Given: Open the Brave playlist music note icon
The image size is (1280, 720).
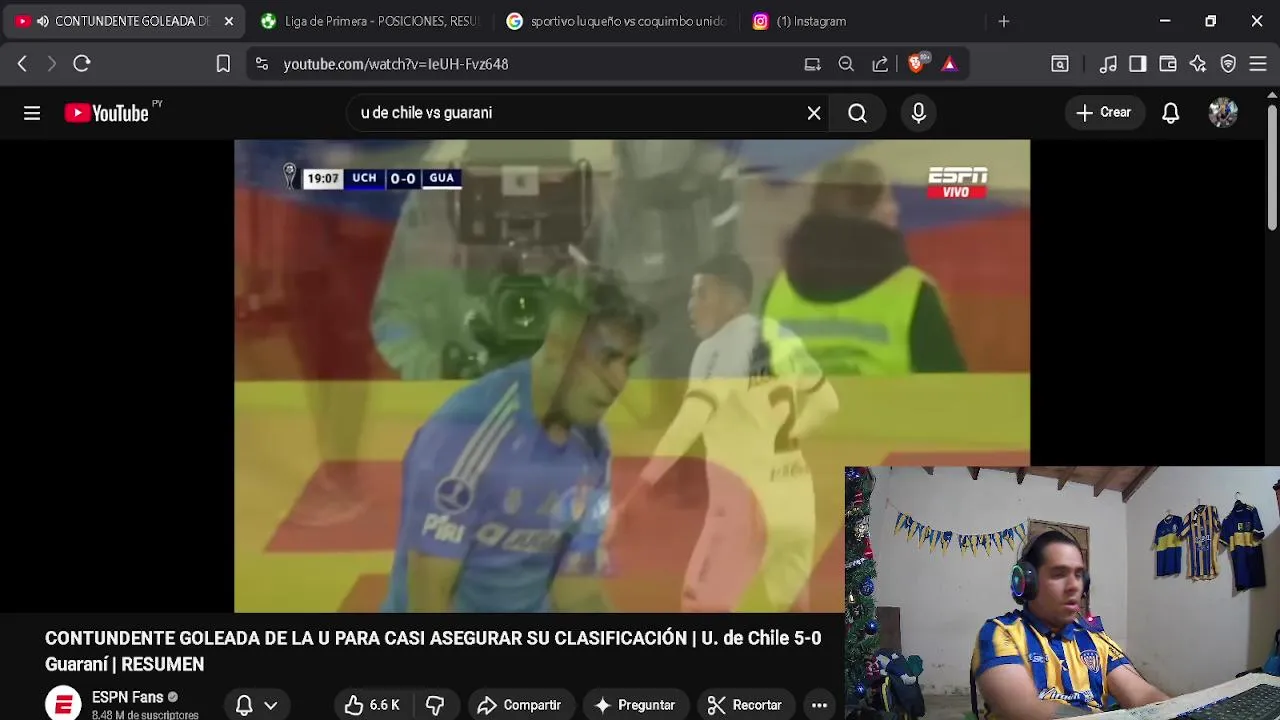Looking at the screenshot, I should click(x=1108, y=64).
